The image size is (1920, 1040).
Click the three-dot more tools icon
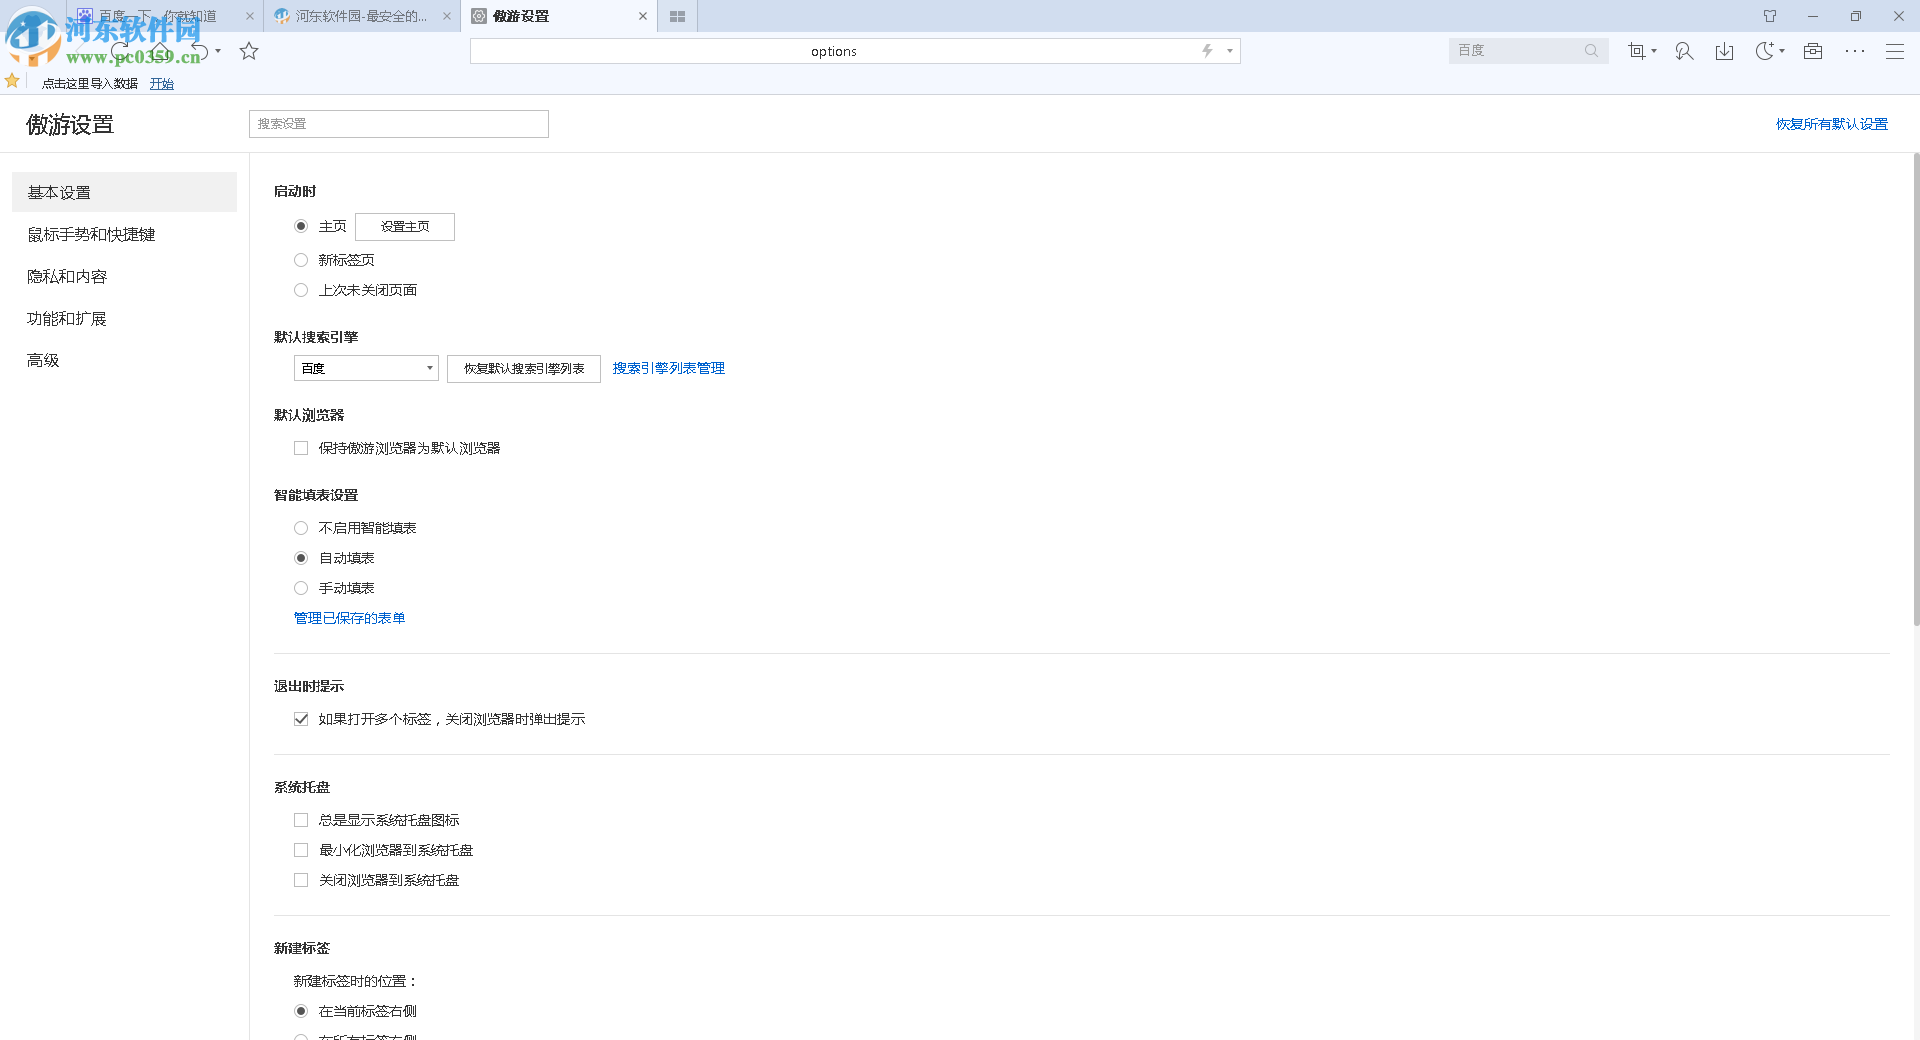(1855, 51)
